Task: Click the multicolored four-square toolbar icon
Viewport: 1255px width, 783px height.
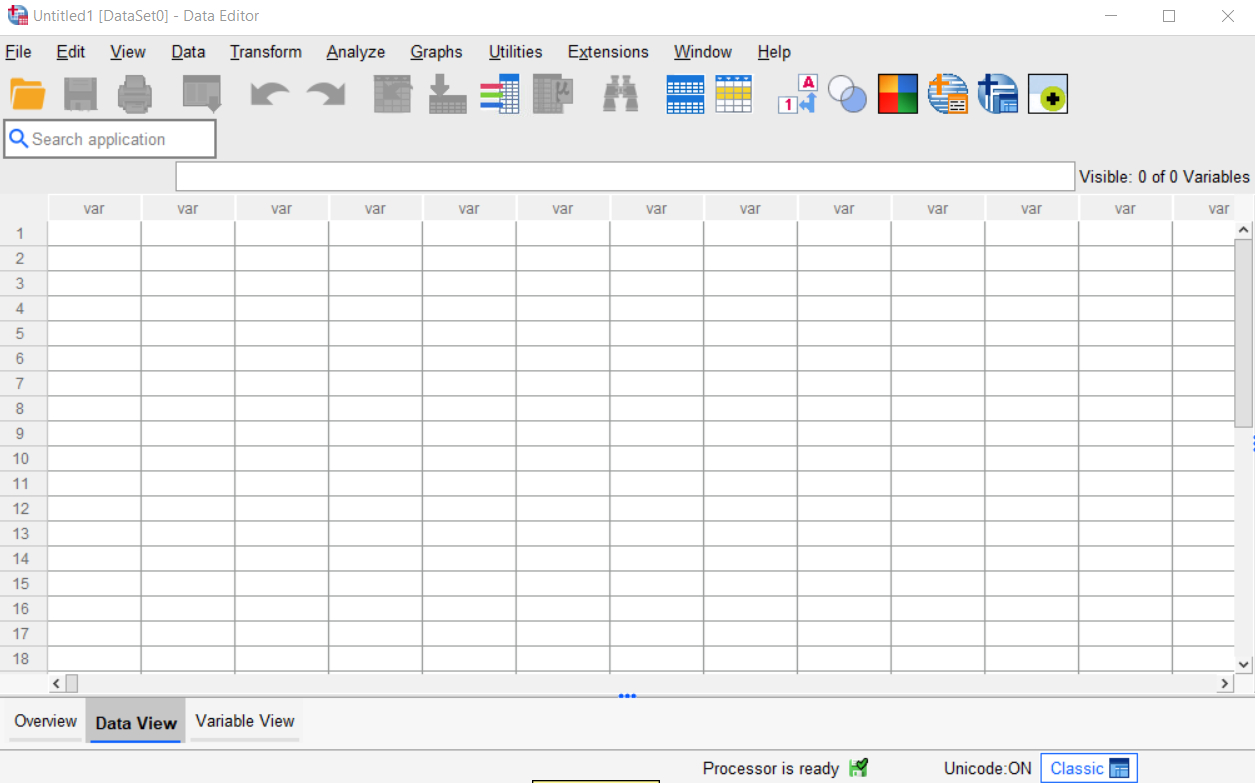Action: [x=897, y=94]
